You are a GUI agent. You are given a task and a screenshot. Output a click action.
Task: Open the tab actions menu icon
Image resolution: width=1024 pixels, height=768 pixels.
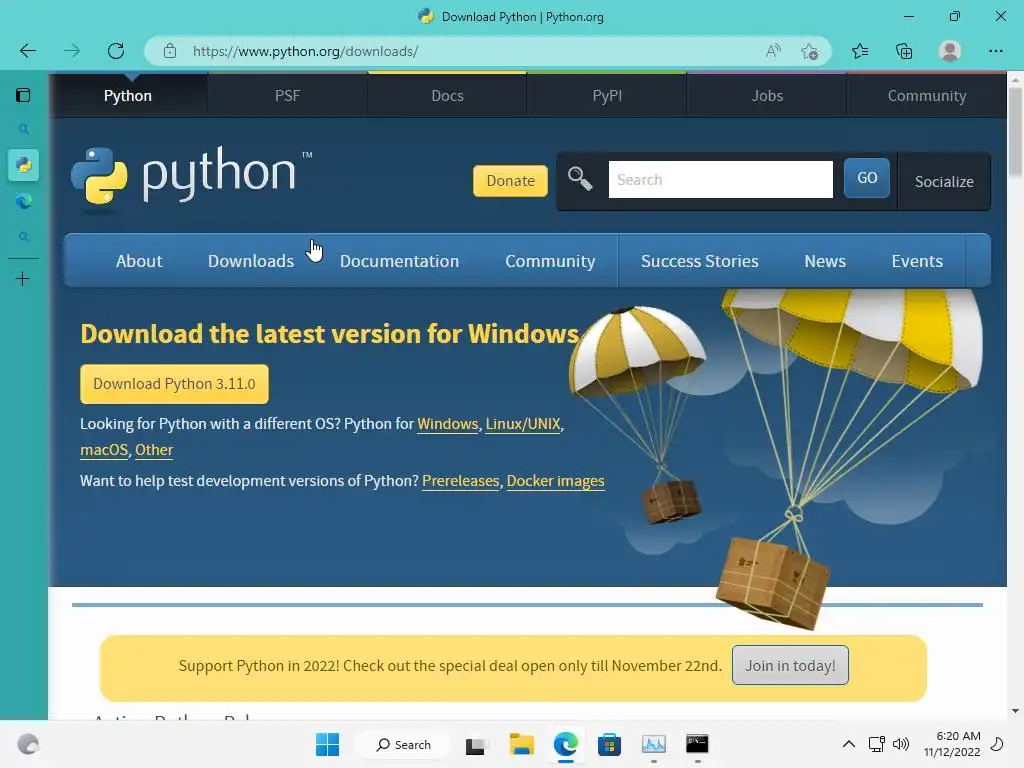click(x=23, y=95)
